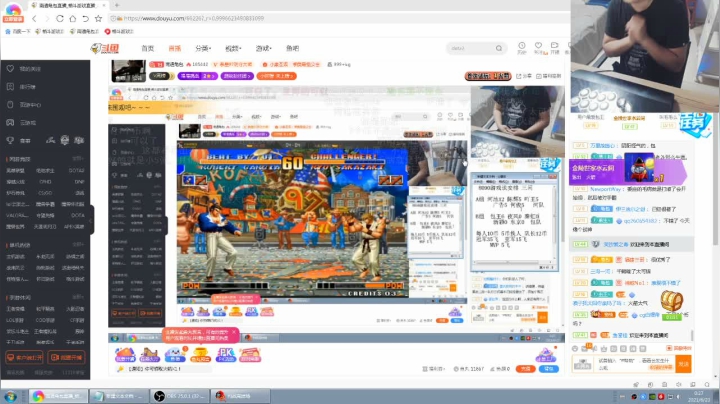Bookmark the page with the star icon
Image resolution: width=720 pixels, height=404 pixels.
[x=98, y=19]
